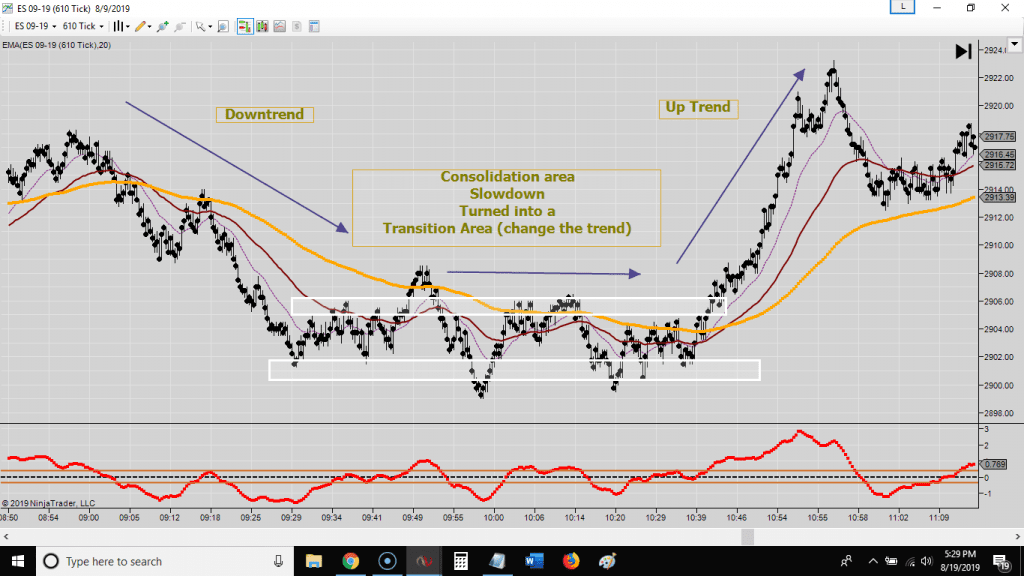Open the Windows Start menu
This screenshot has height=576, width=1024.
18,561
